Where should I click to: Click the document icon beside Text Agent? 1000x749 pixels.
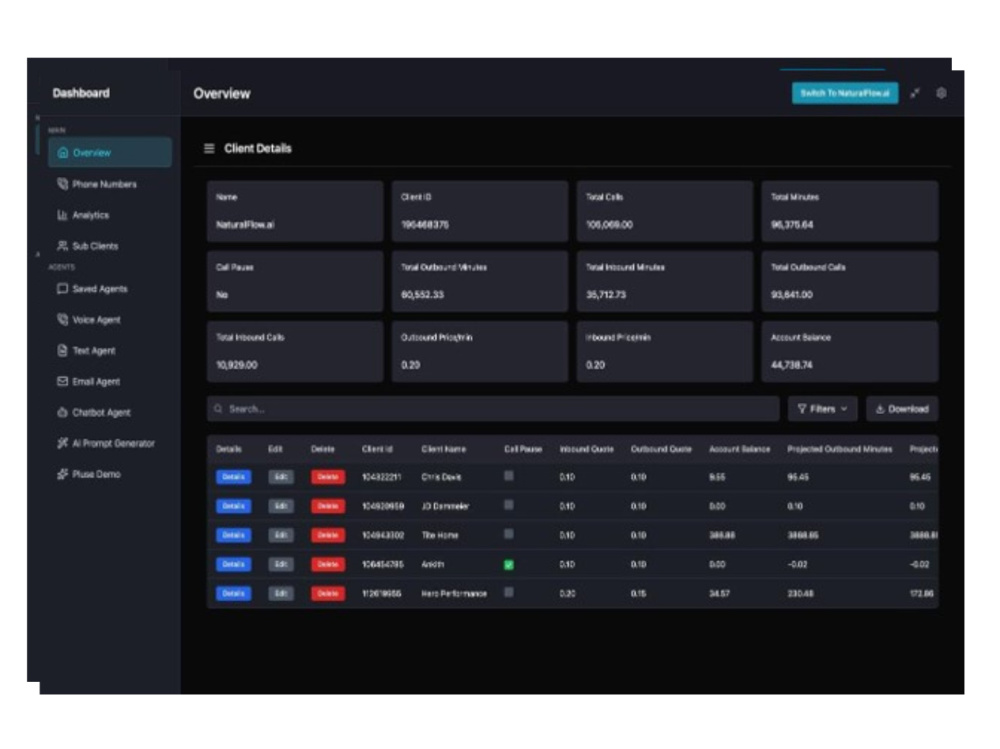click(62, 350)
